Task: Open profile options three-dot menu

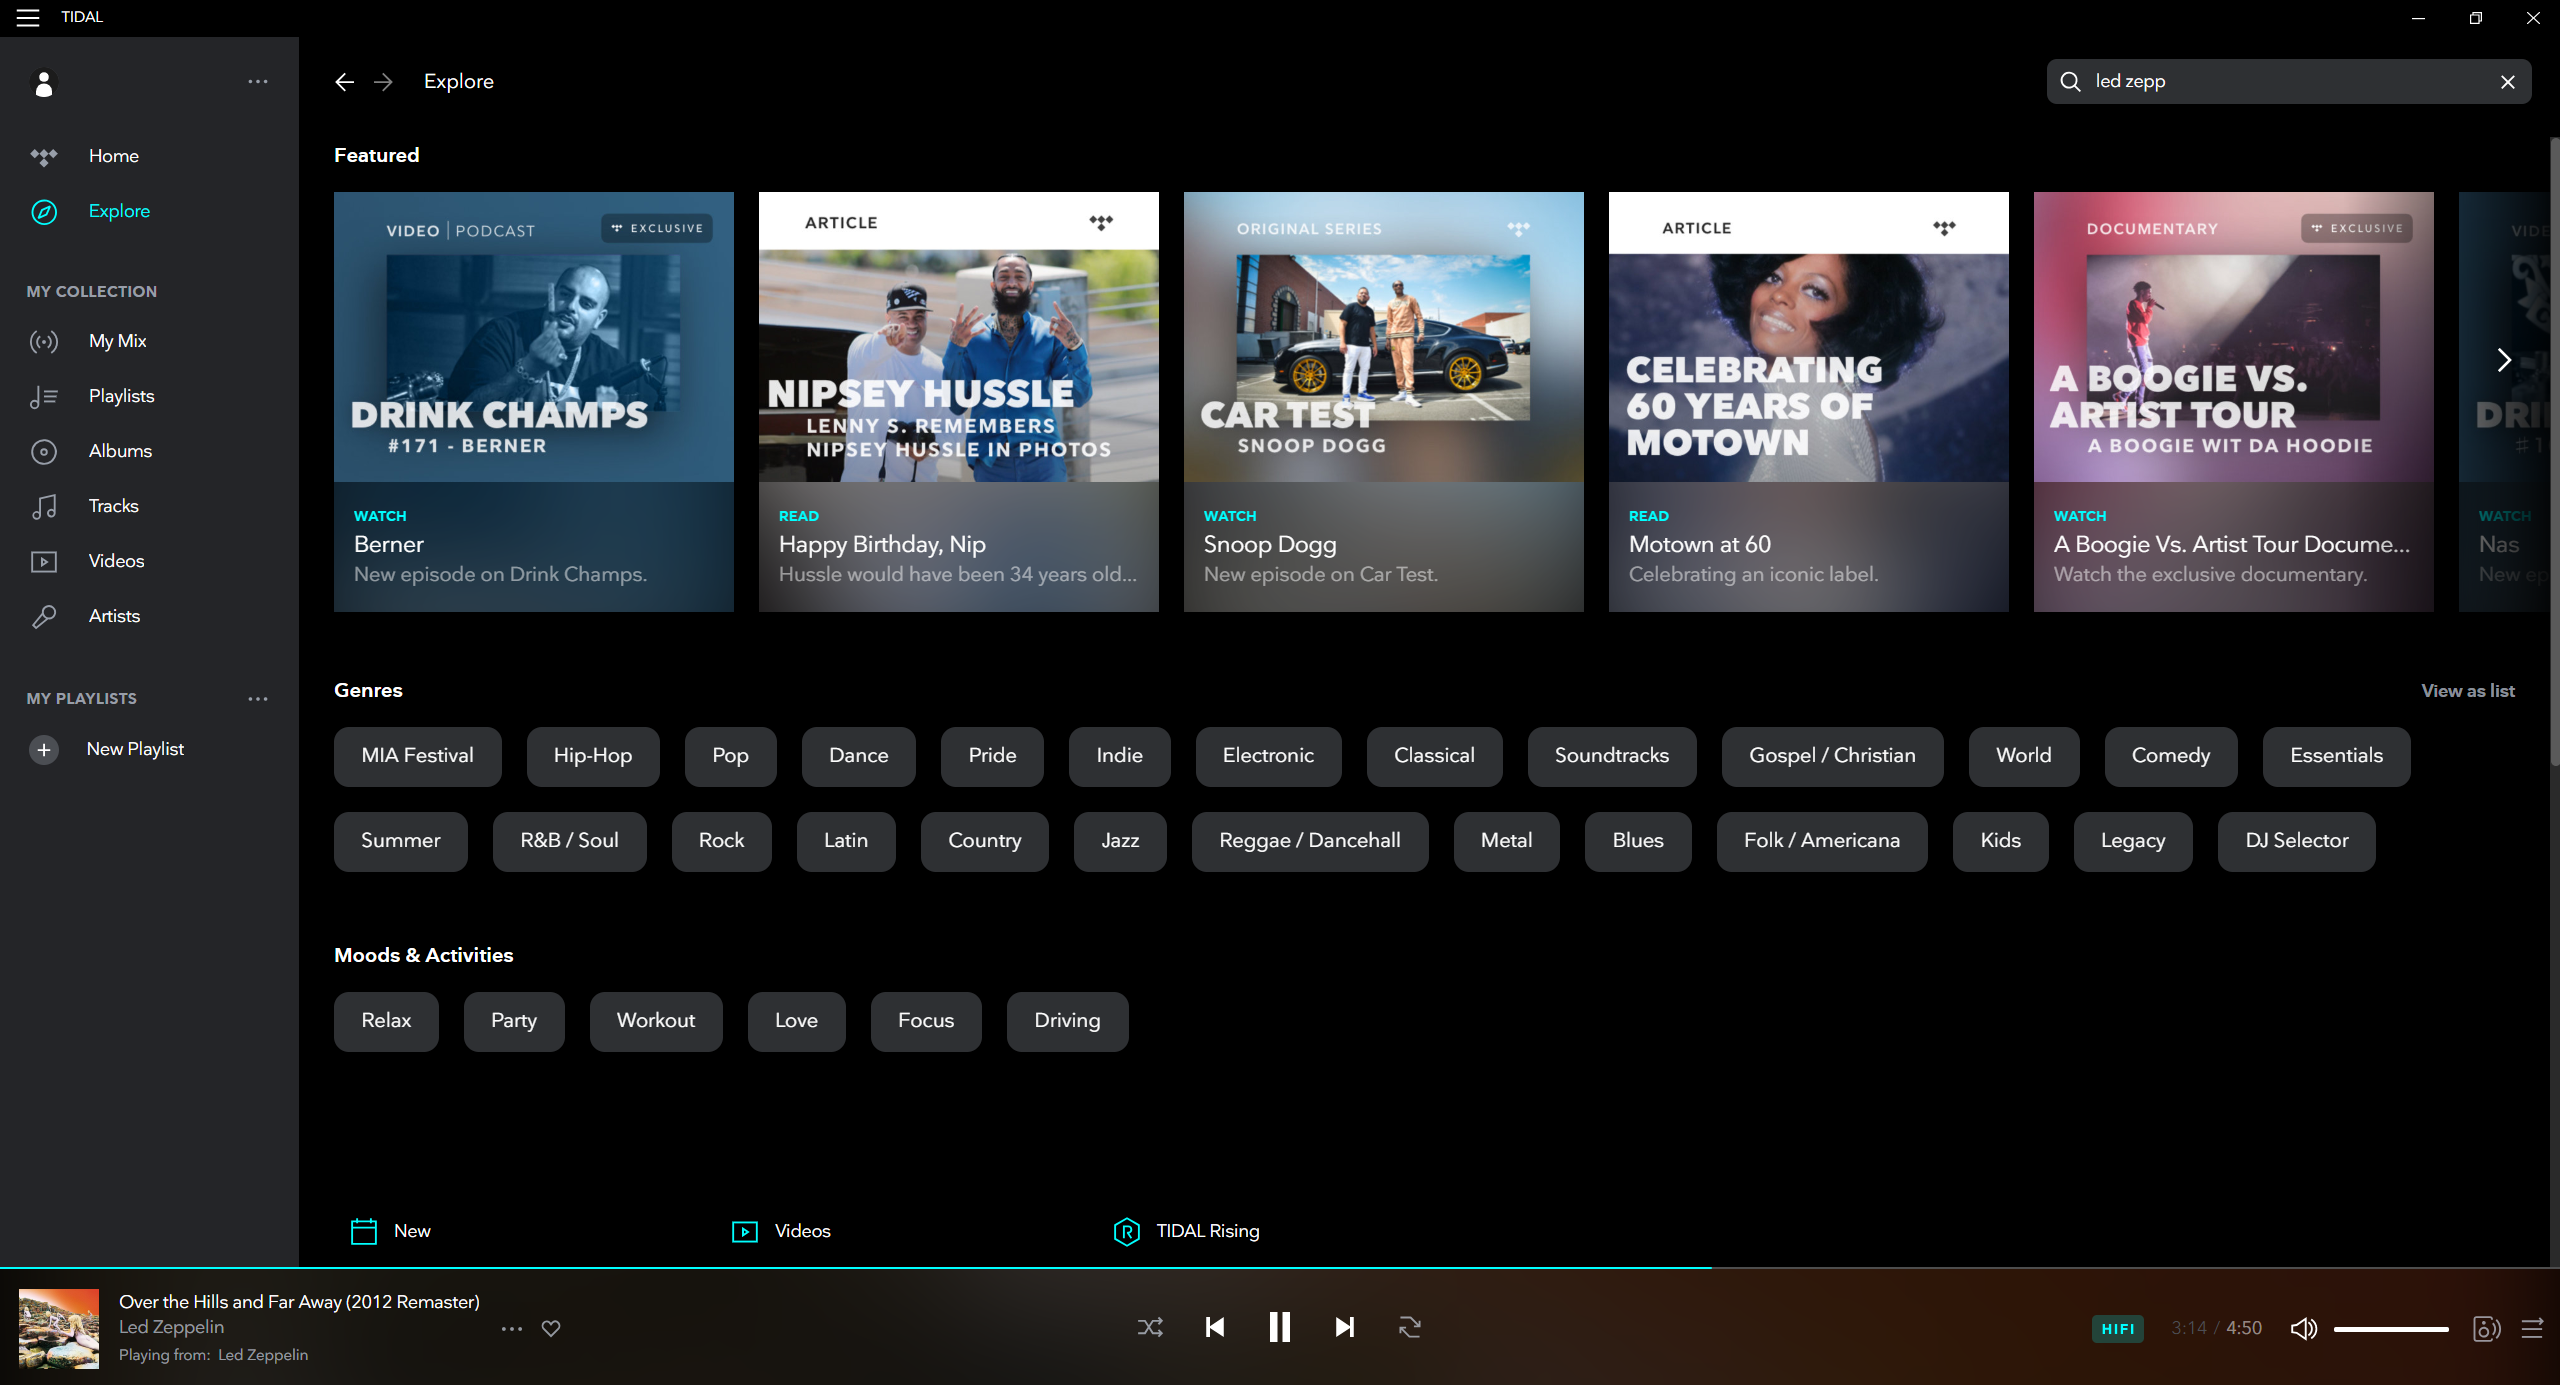Action: pos(258,82)
